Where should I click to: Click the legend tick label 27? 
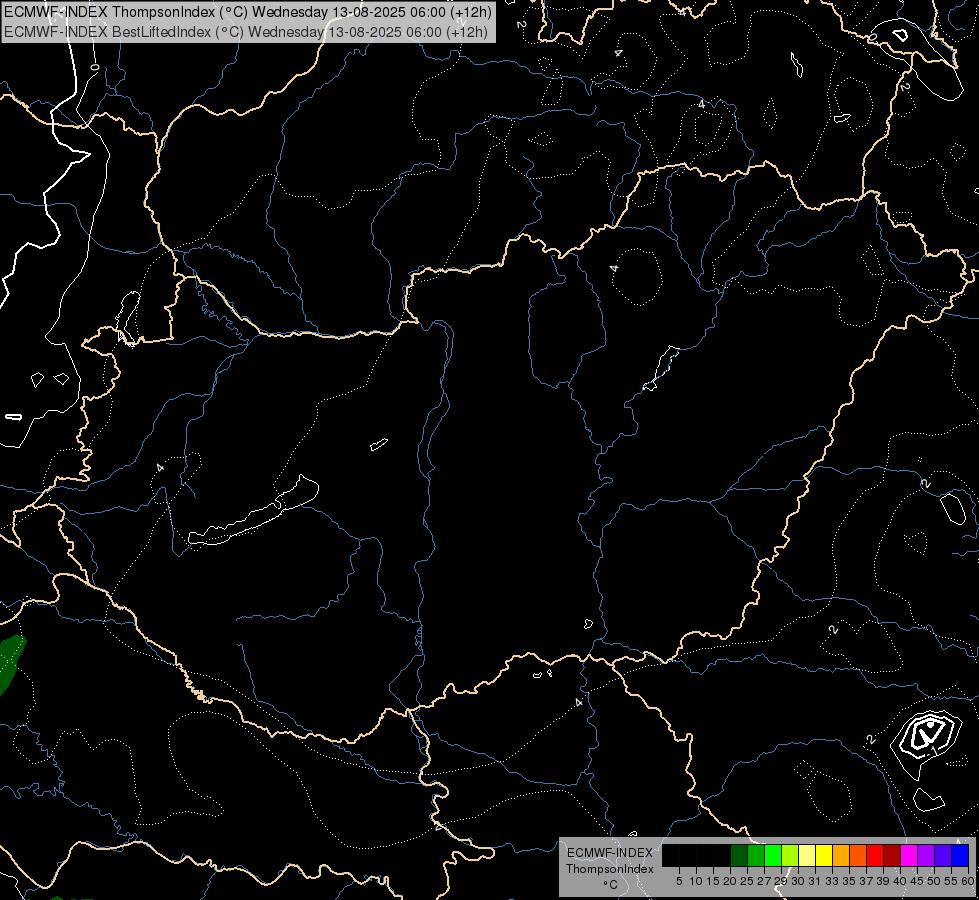tap(764, 881)
